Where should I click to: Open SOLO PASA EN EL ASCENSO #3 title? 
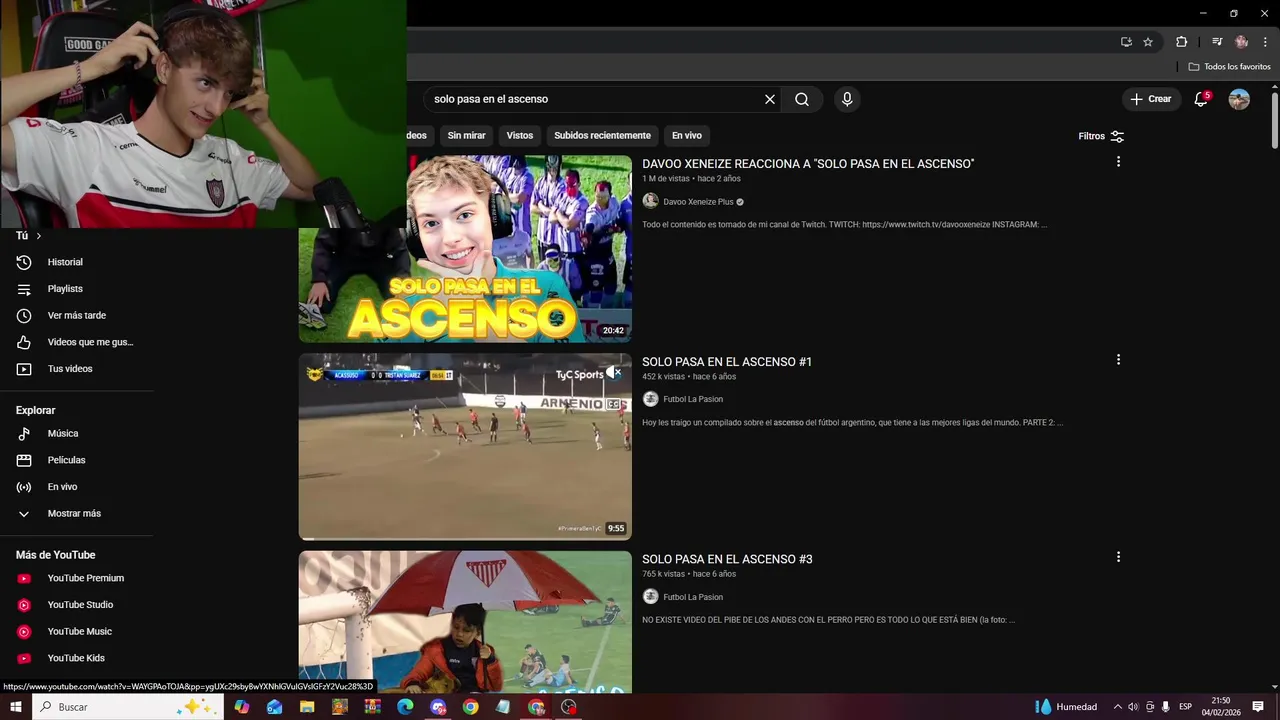coord(727,559)
